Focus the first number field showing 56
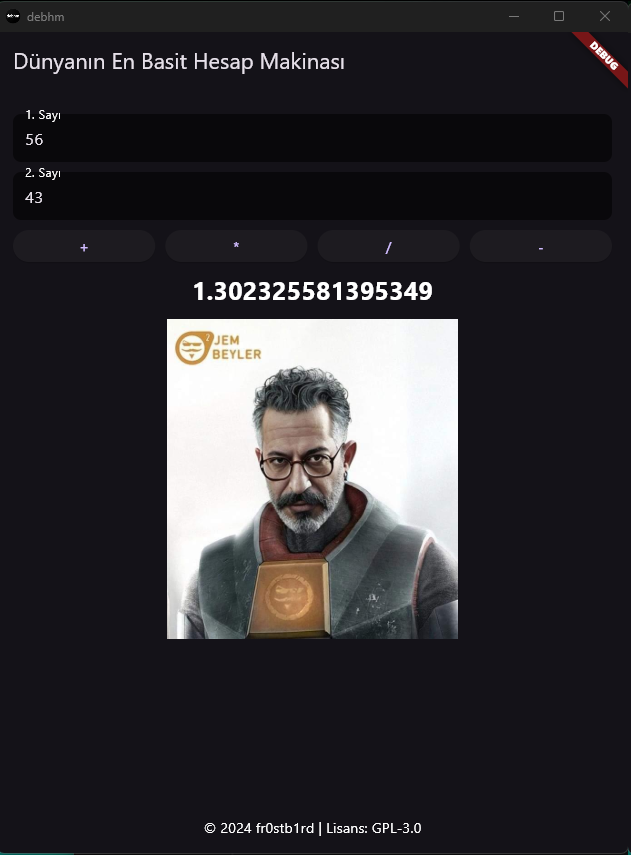This screenshot has width=631, height=855. [313, 138]
